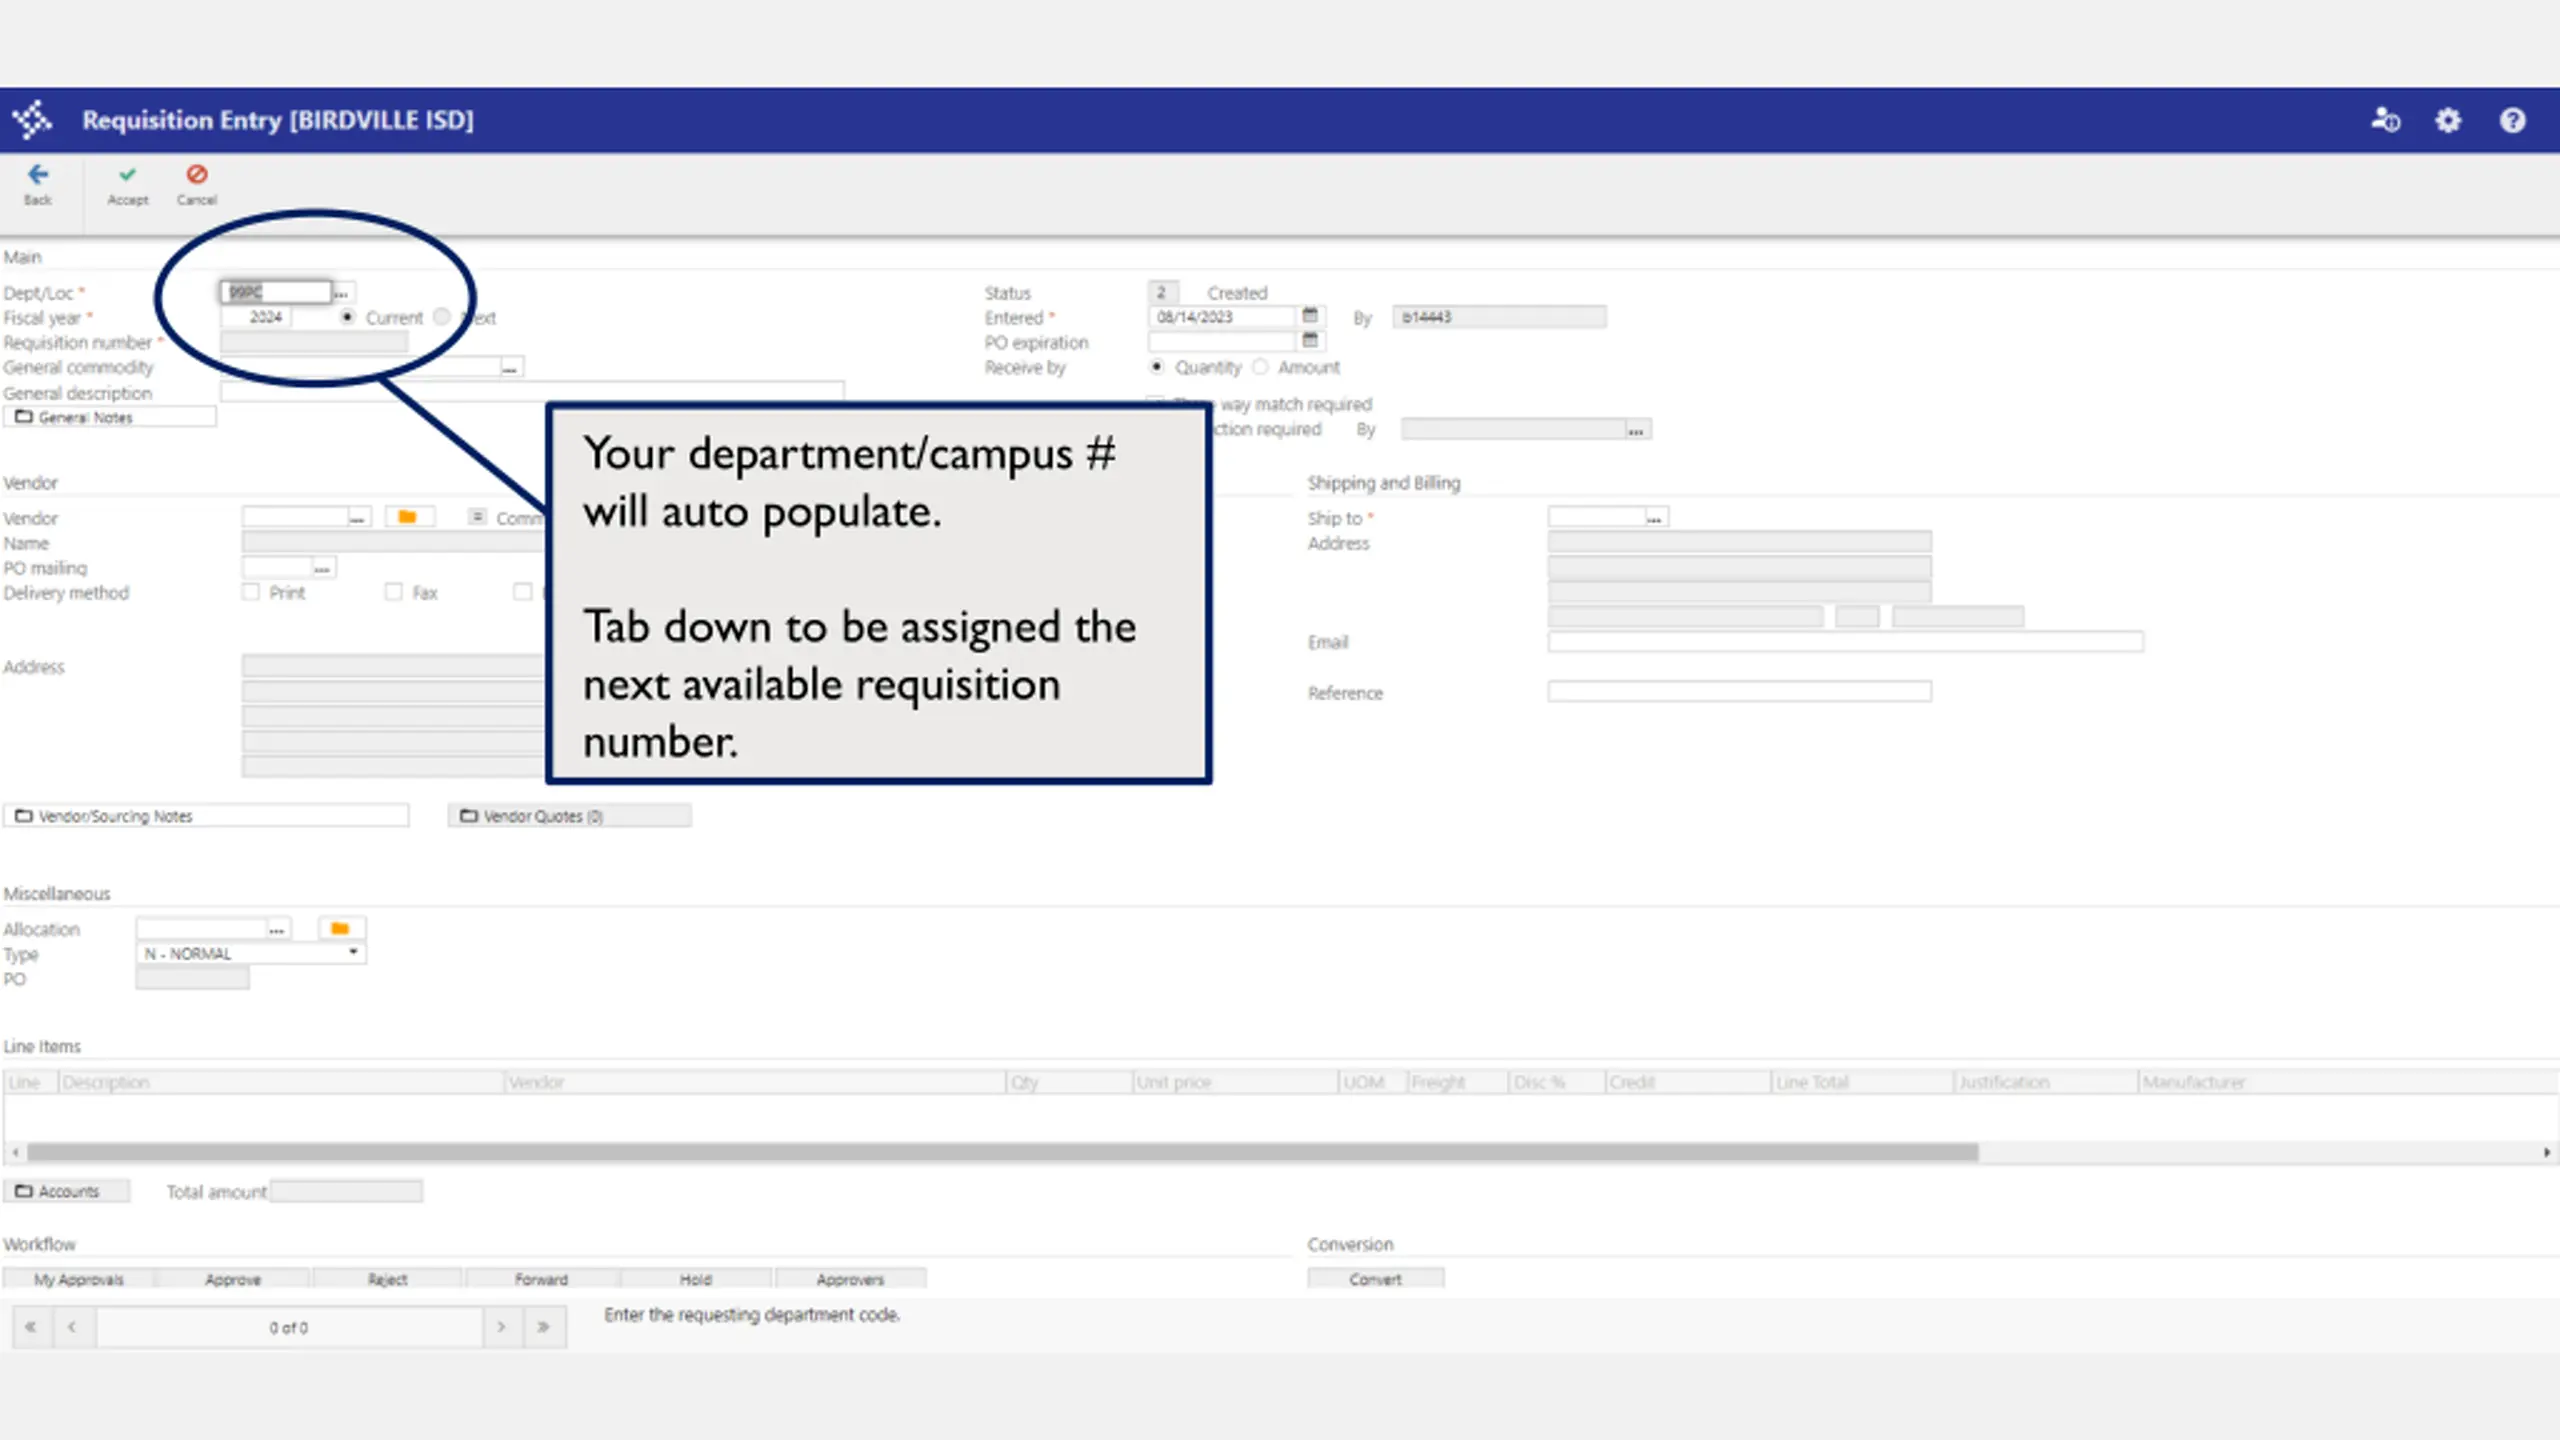The height and width of the screenshot is (1440, 2560).
Task: Open Vendor Quotes (0)
Action: [x=570, y=816]
